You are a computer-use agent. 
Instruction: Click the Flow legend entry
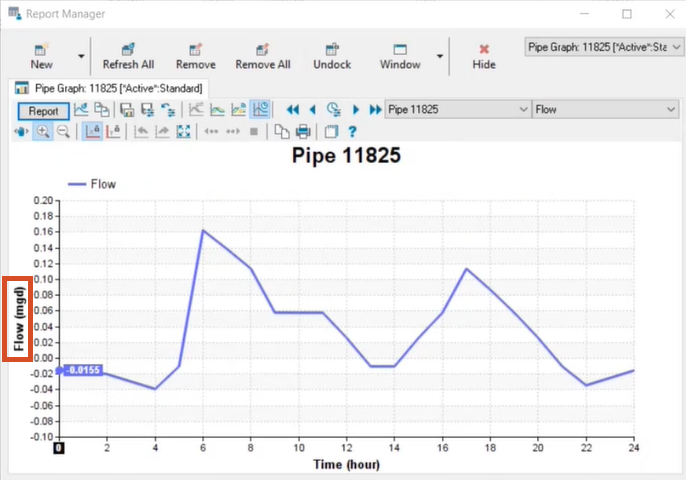(92, 184)
